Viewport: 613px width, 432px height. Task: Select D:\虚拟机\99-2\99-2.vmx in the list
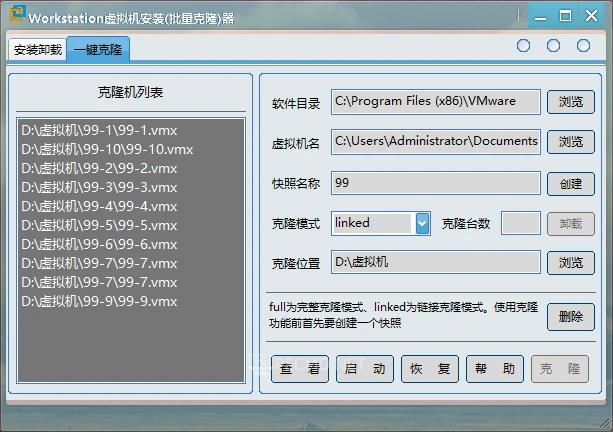(x=131, y=168)
